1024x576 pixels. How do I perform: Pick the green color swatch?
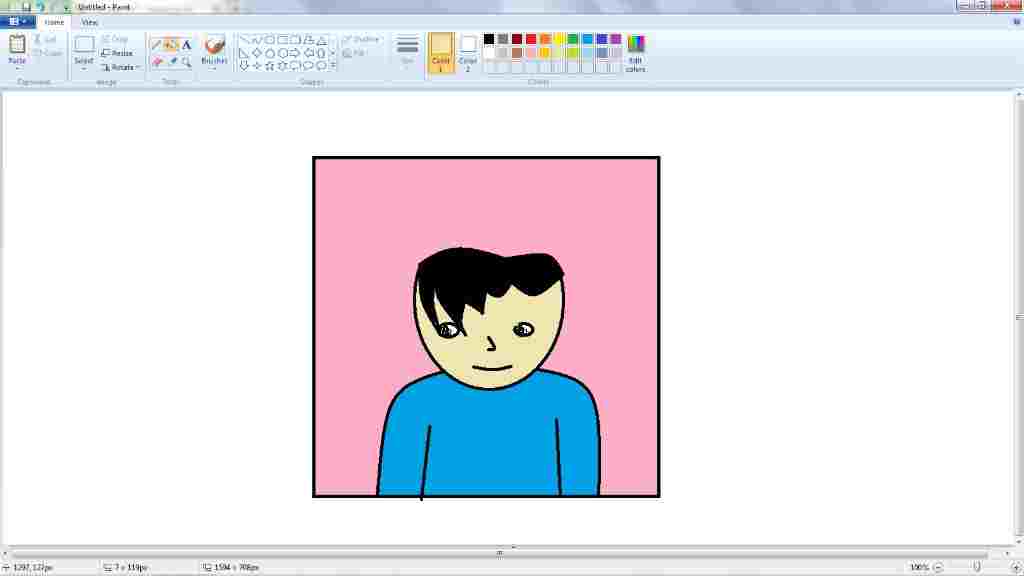[x=573, y=39]
